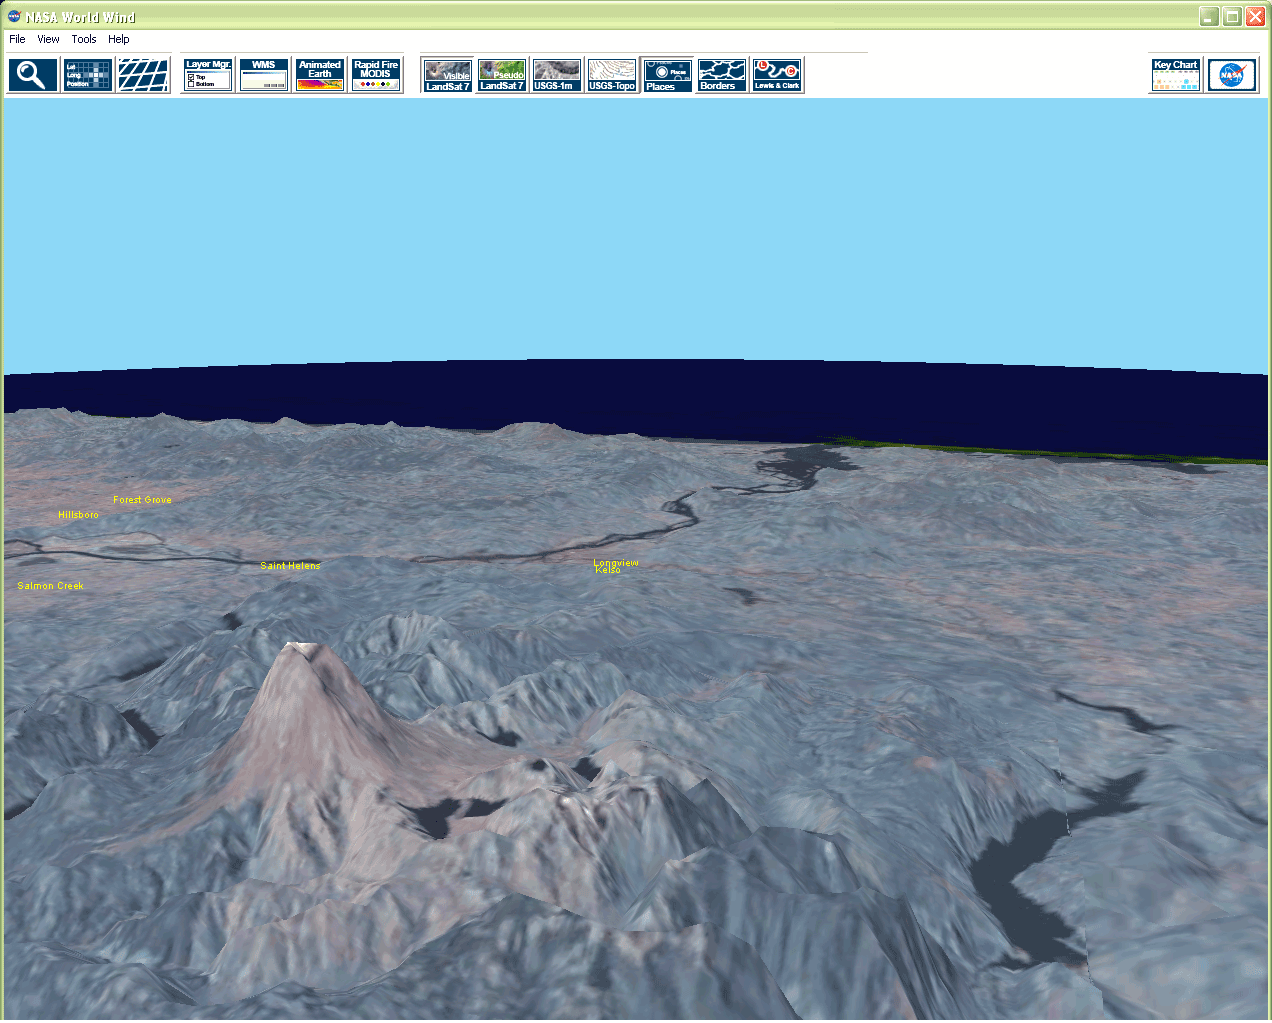The height and width of the screenshot is (1023, 1272).
Task: Click the NASA logo icon
Action: pyautogui.click(x=1232, y=75)
